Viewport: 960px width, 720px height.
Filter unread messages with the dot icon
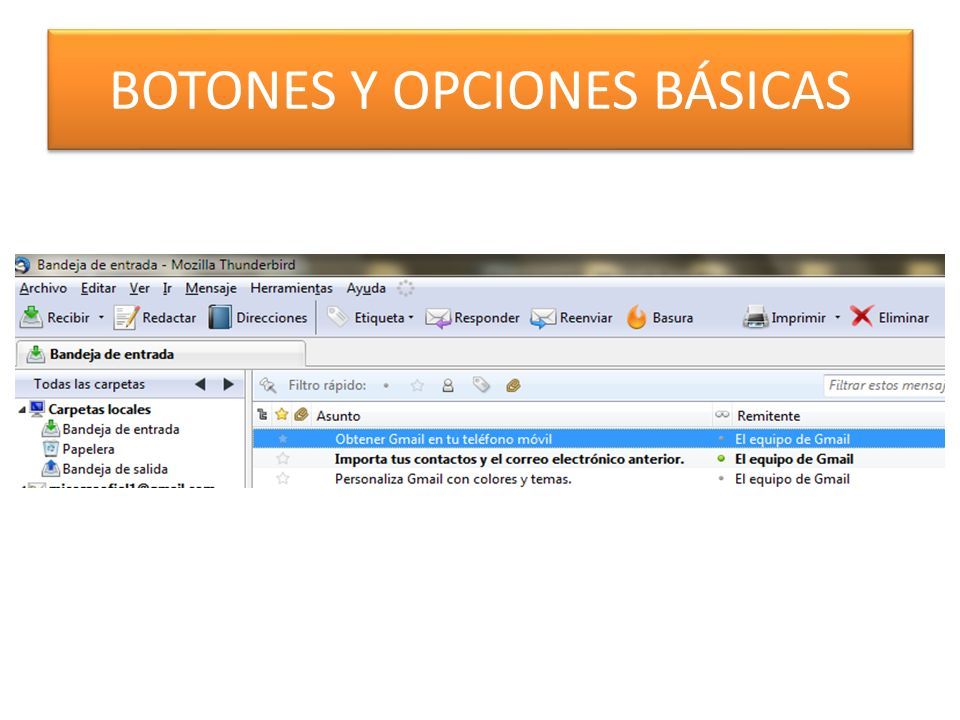pyautogui.click(x=386, y=385)
